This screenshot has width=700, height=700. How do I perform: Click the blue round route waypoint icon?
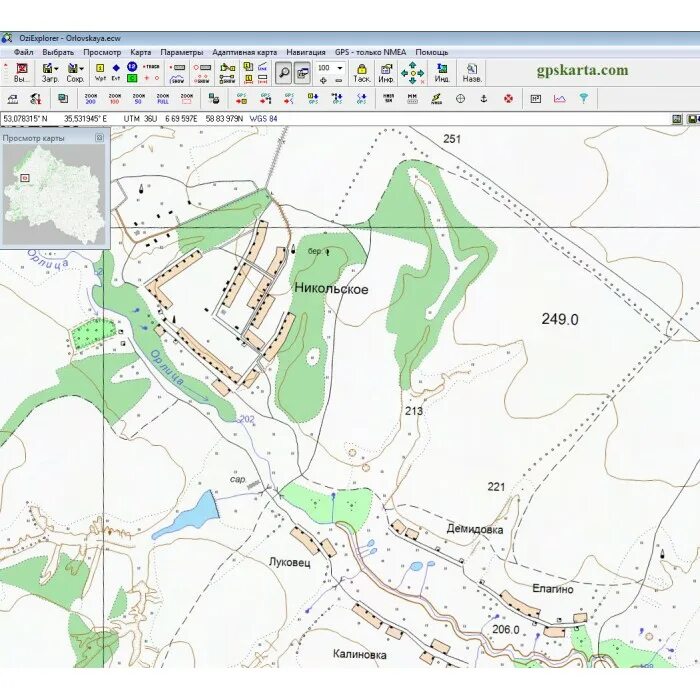click(132, 67)
